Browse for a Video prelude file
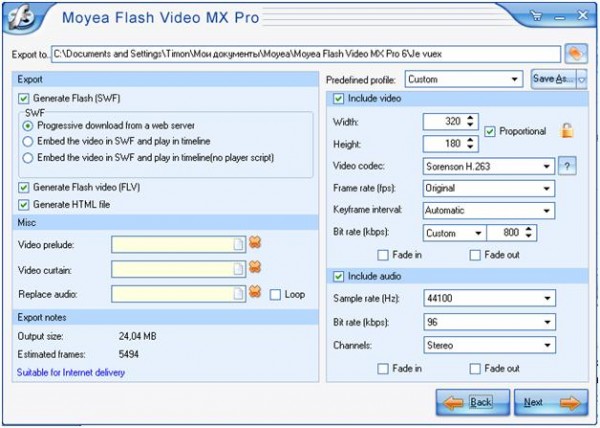Screen dimensions: 600x428 238,245
